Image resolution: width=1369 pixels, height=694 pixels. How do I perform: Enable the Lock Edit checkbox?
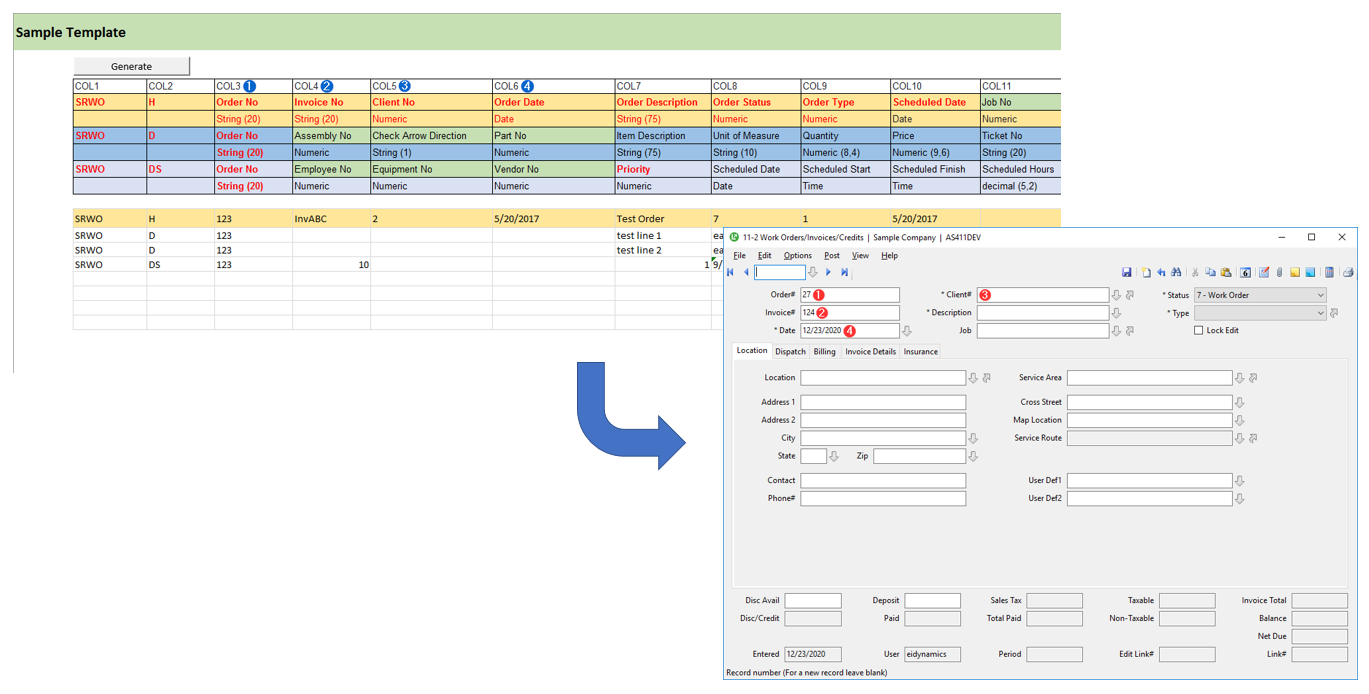point(1198,331)
